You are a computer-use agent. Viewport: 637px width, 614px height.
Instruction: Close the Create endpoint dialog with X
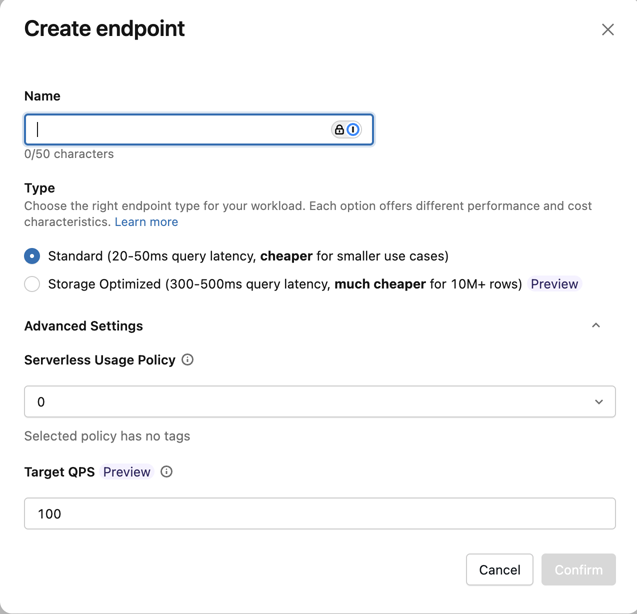(x=607, y=29)
